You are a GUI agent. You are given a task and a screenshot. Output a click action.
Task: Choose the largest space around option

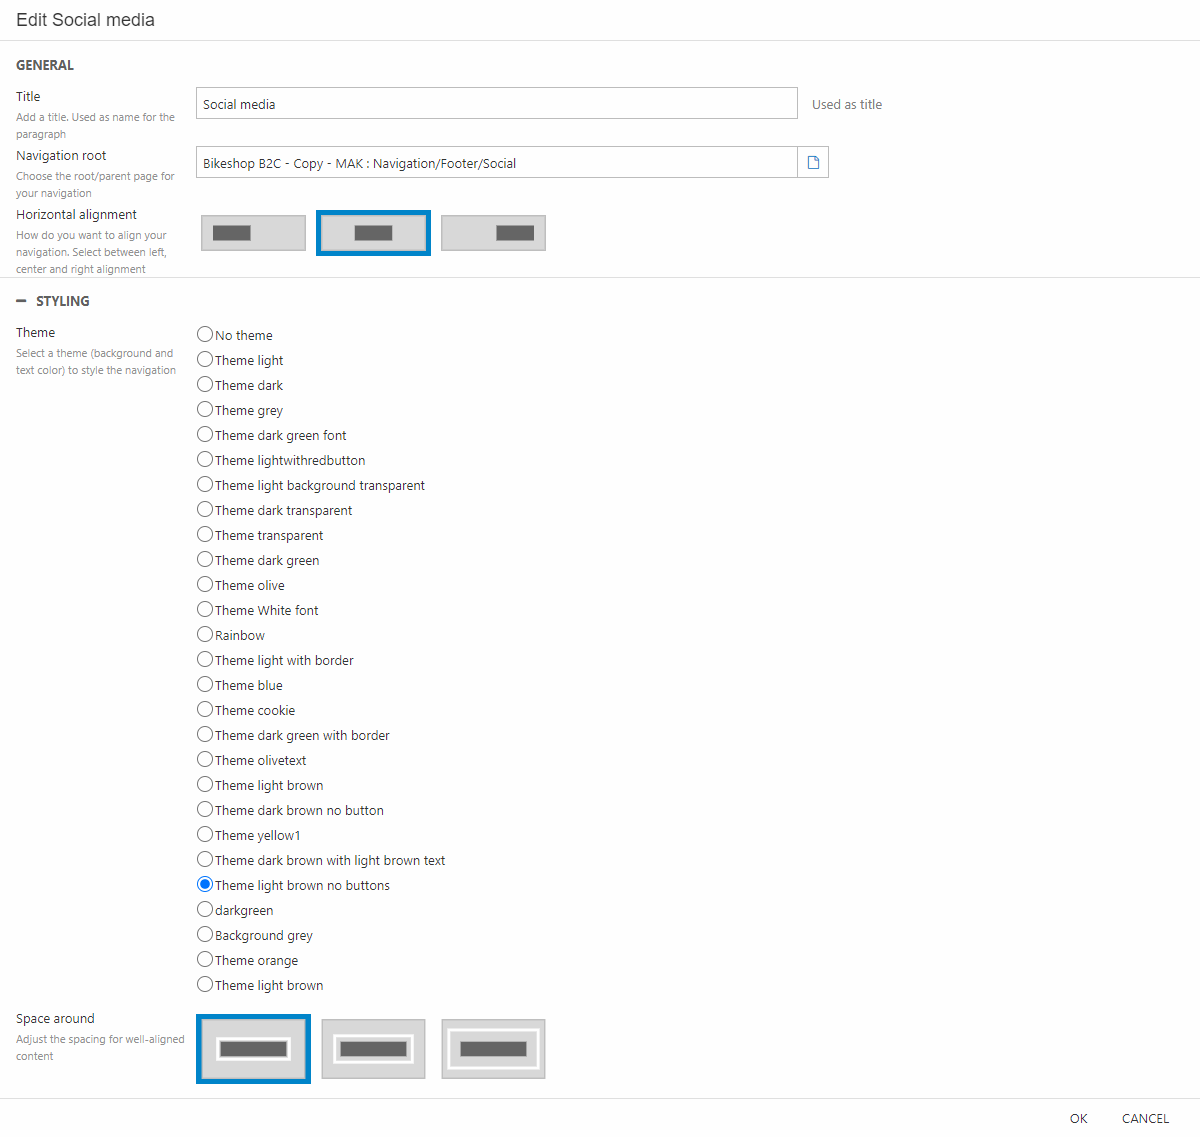click(x=493, y=1049)
